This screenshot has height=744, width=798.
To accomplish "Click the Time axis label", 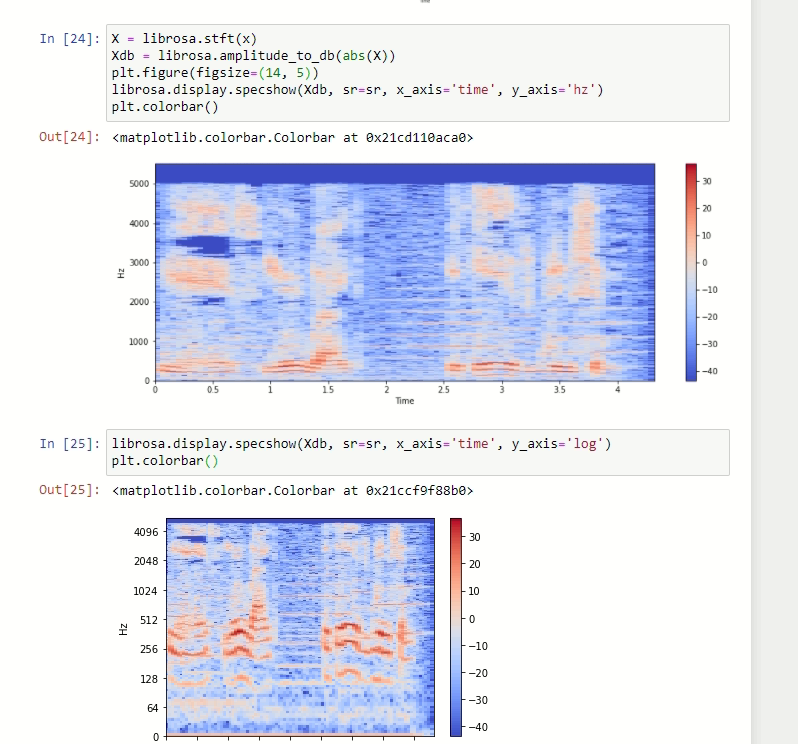I will click(405, 401).
